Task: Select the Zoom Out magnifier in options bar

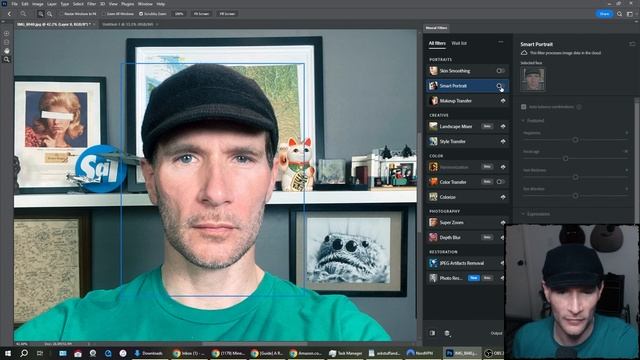Action: click(x=49, y=14)
